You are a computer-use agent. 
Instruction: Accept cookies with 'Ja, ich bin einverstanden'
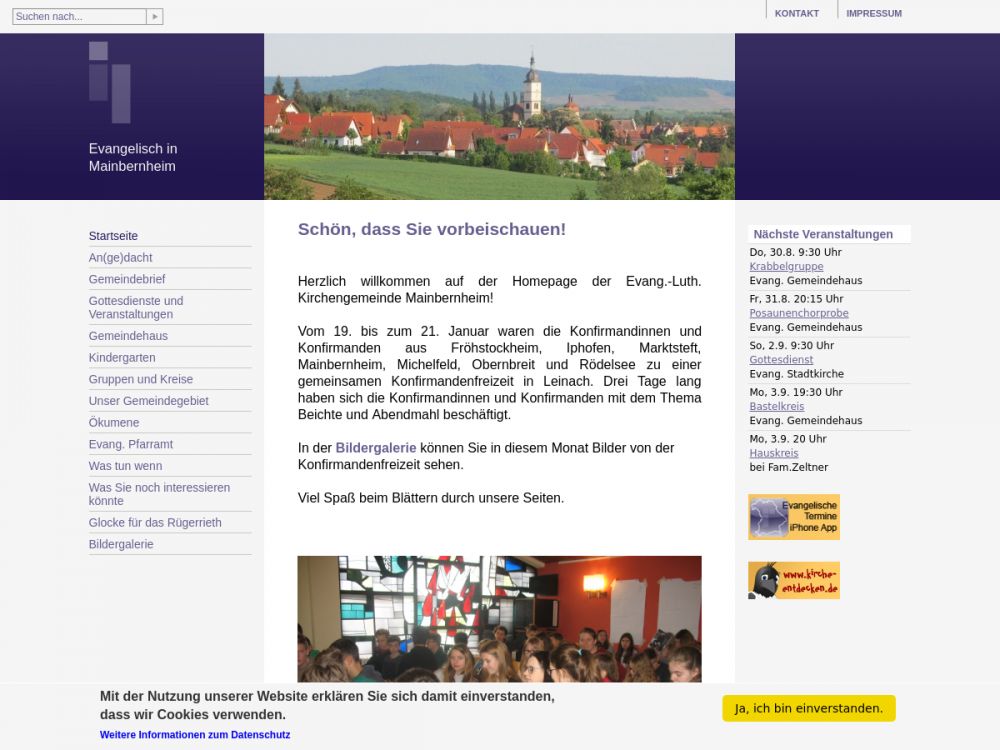coord(808,708)
